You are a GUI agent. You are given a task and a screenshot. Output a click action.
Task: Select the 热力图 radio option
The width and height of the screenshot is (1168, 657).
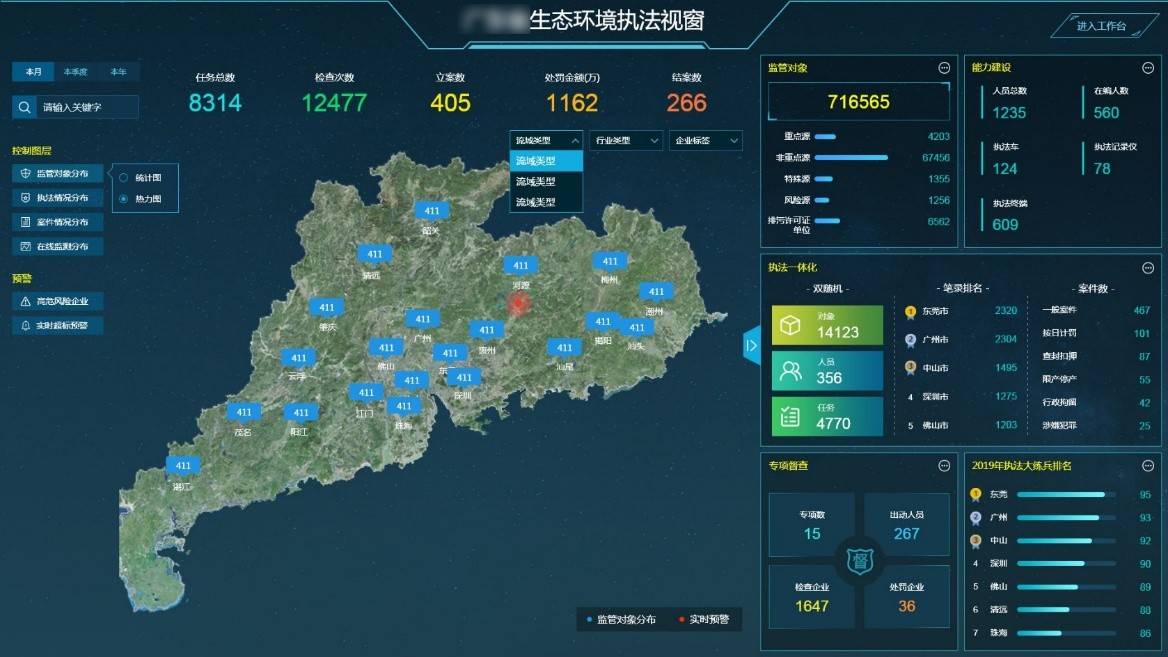[x=124, y=199]
